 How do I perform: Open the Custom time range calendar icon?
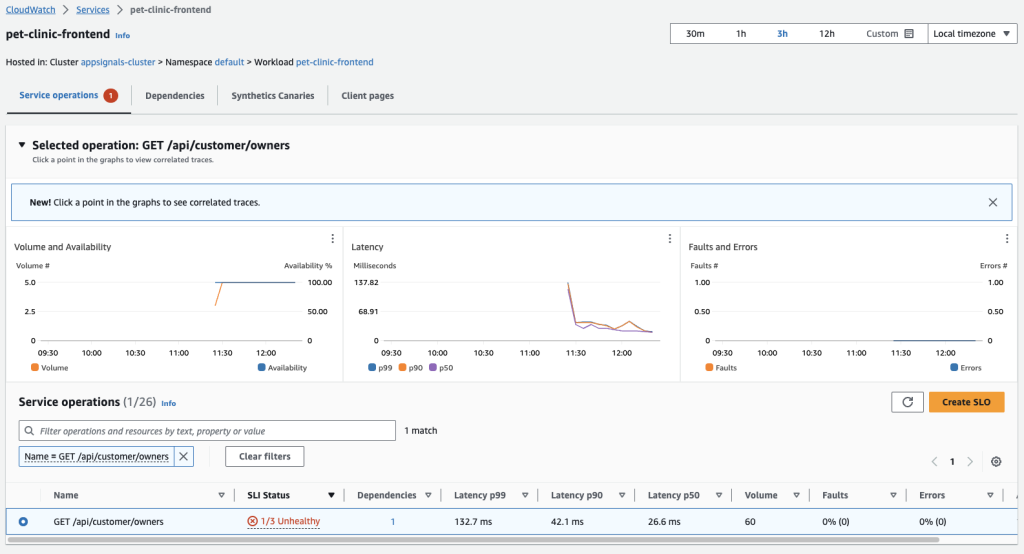coord(908,33)
